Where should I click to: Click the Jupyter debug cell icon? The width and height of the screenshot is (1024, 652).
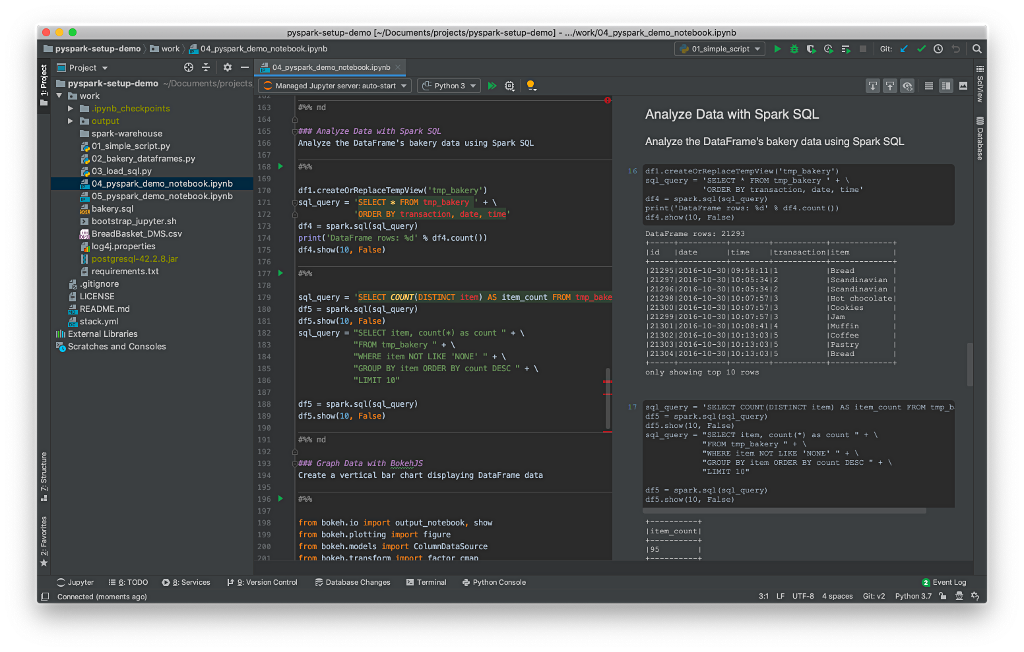point(510,86)
